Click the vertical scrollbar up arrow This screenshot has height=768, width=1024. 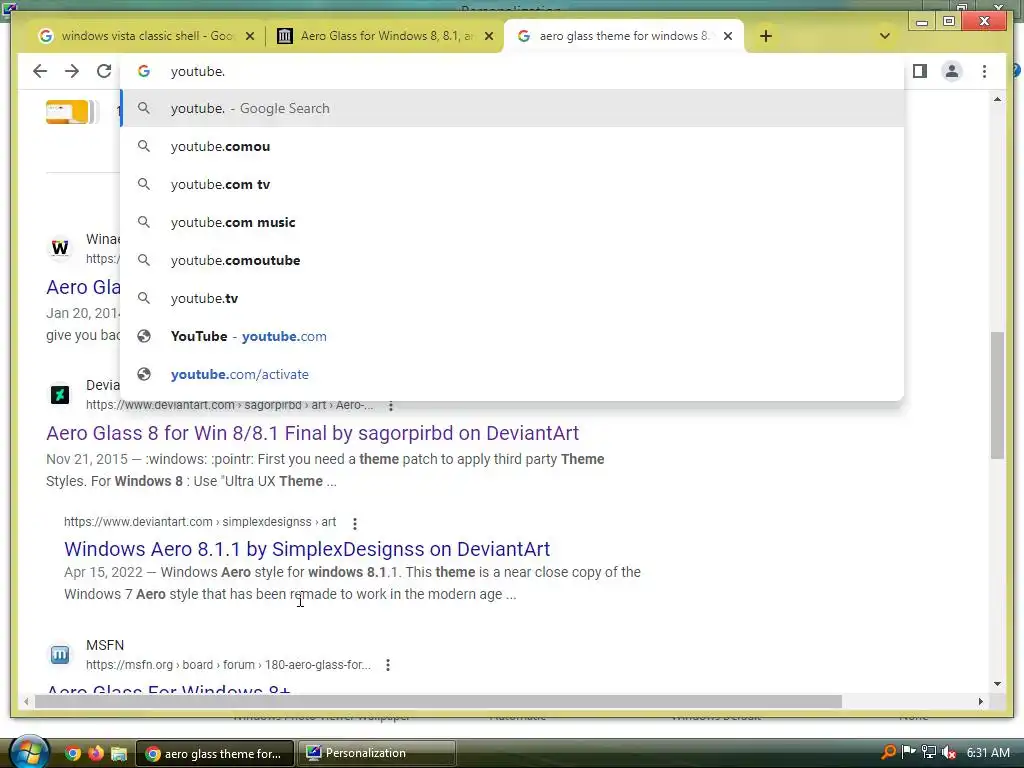[x=997, y=99]
